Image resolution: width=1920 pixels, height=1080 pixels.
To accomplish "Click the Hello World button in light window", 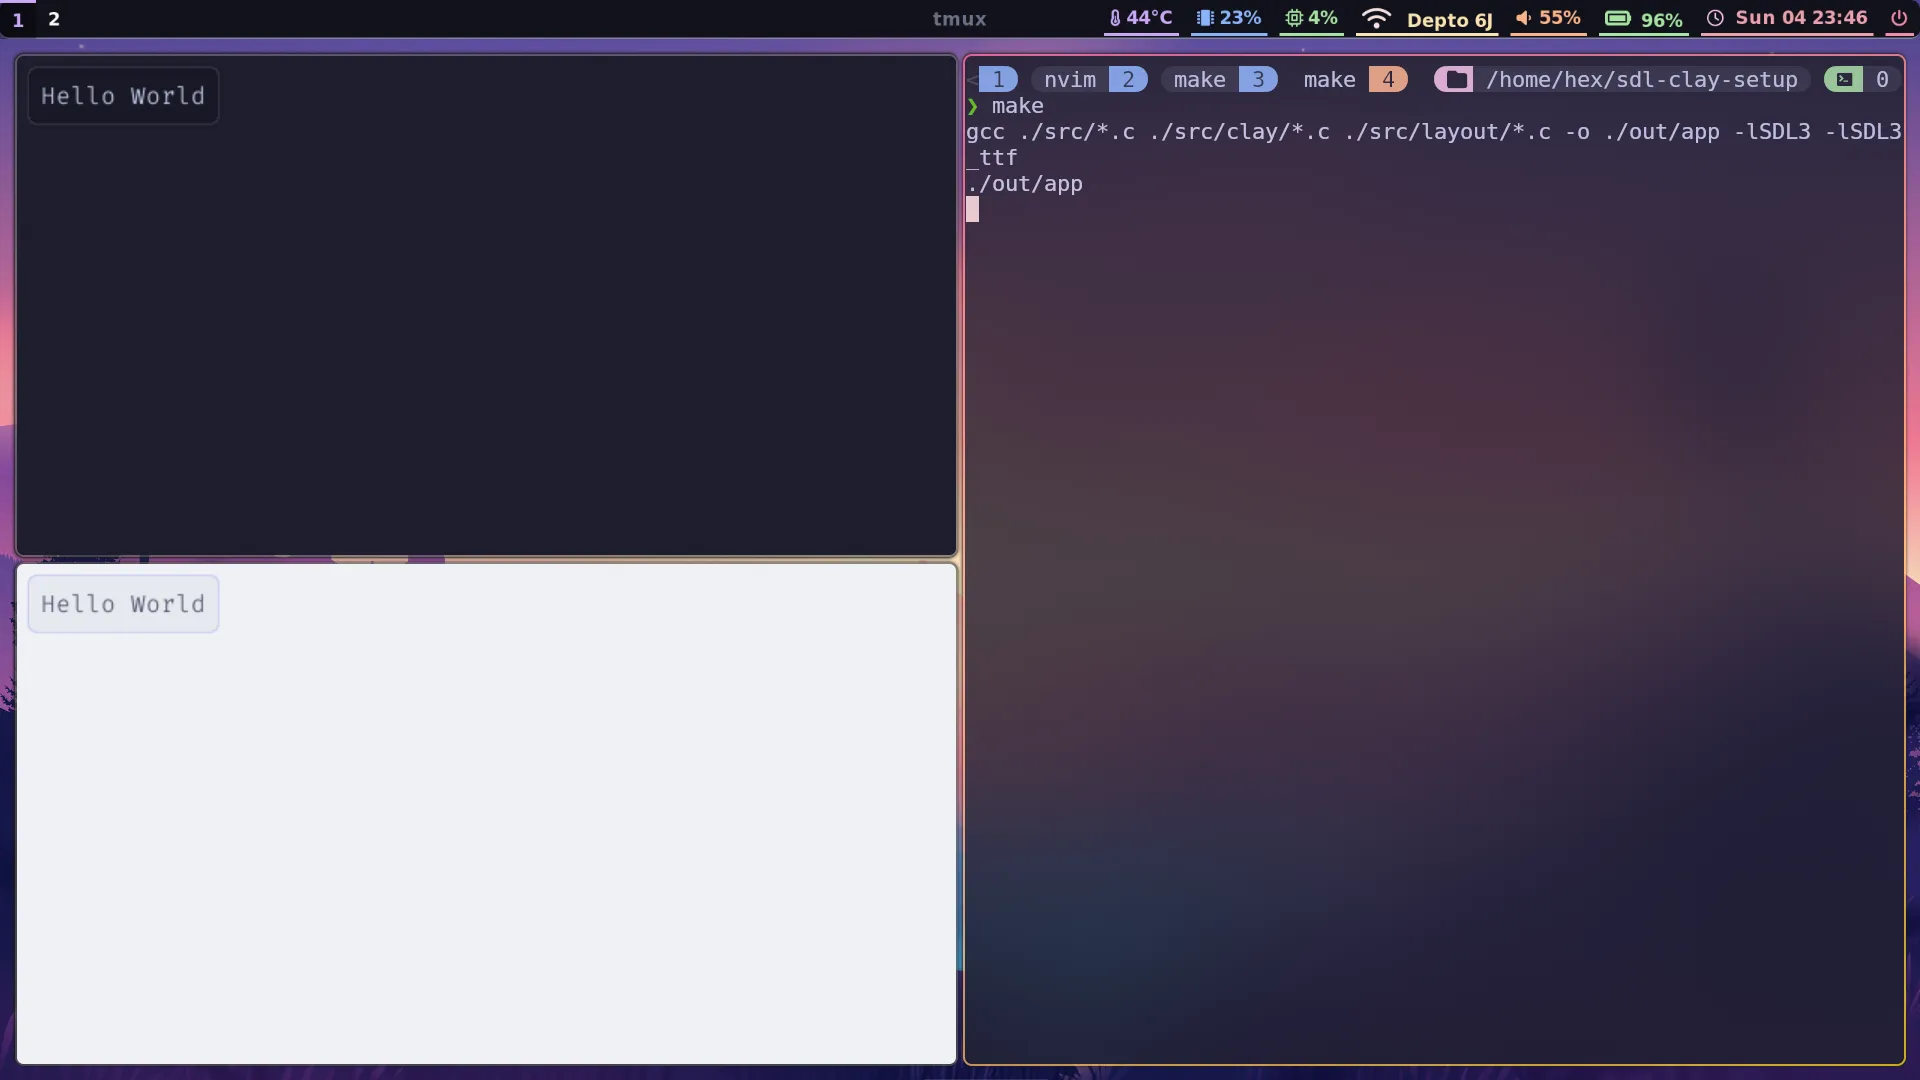I will click(x=122, y=603).
